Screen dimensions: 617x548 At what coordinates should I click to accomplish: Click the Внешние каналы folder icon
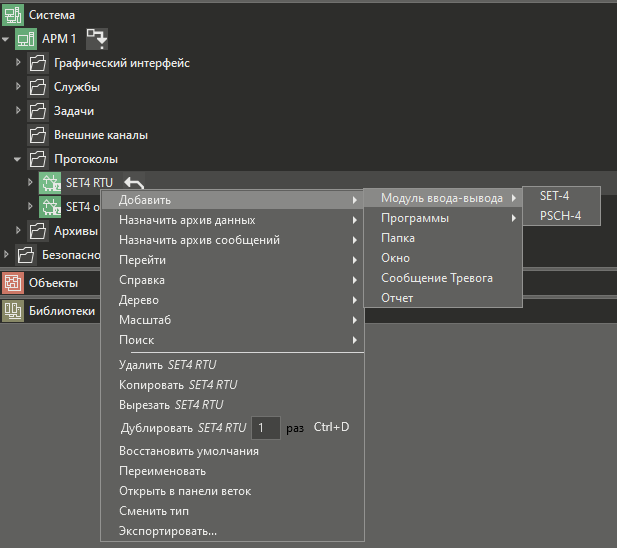pyautogui.click(x=38, y=135)
